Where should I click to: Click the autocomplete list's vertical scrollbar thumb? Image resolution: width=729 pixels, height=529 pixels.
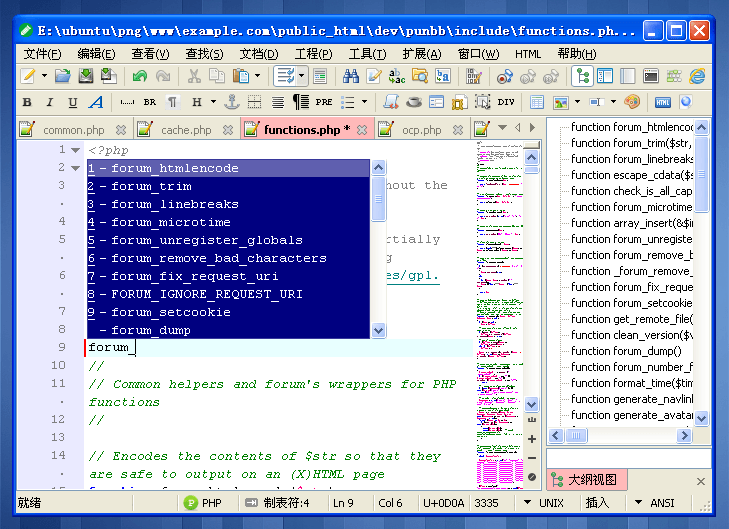379,198
